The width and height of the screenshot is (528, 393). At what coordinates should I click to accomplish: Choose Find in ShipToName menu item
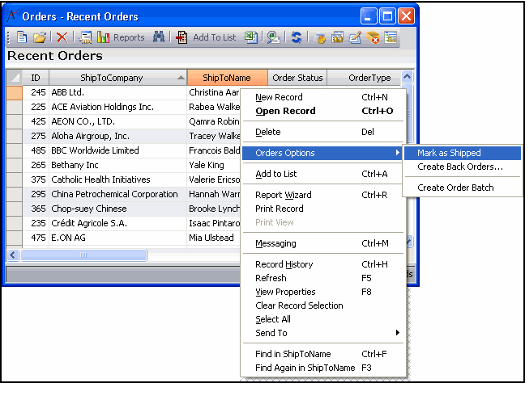pyautogui.click(x=323, y=354)
